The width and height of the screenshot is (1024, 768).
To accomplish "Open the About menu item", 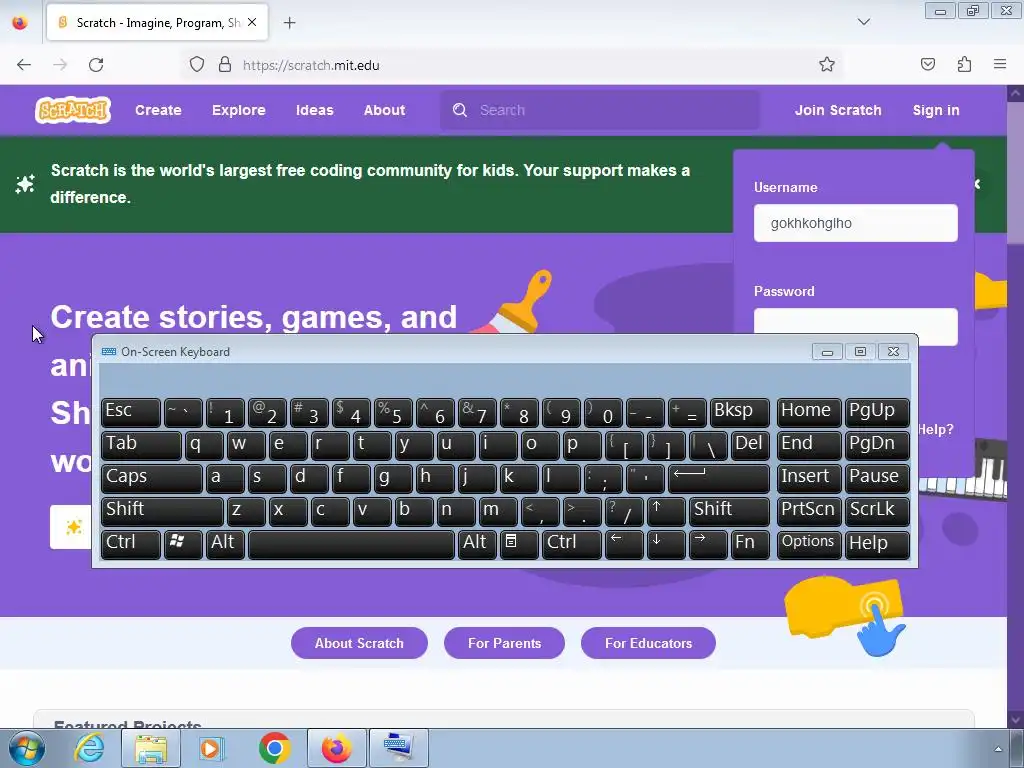I will tap(384, 110).
